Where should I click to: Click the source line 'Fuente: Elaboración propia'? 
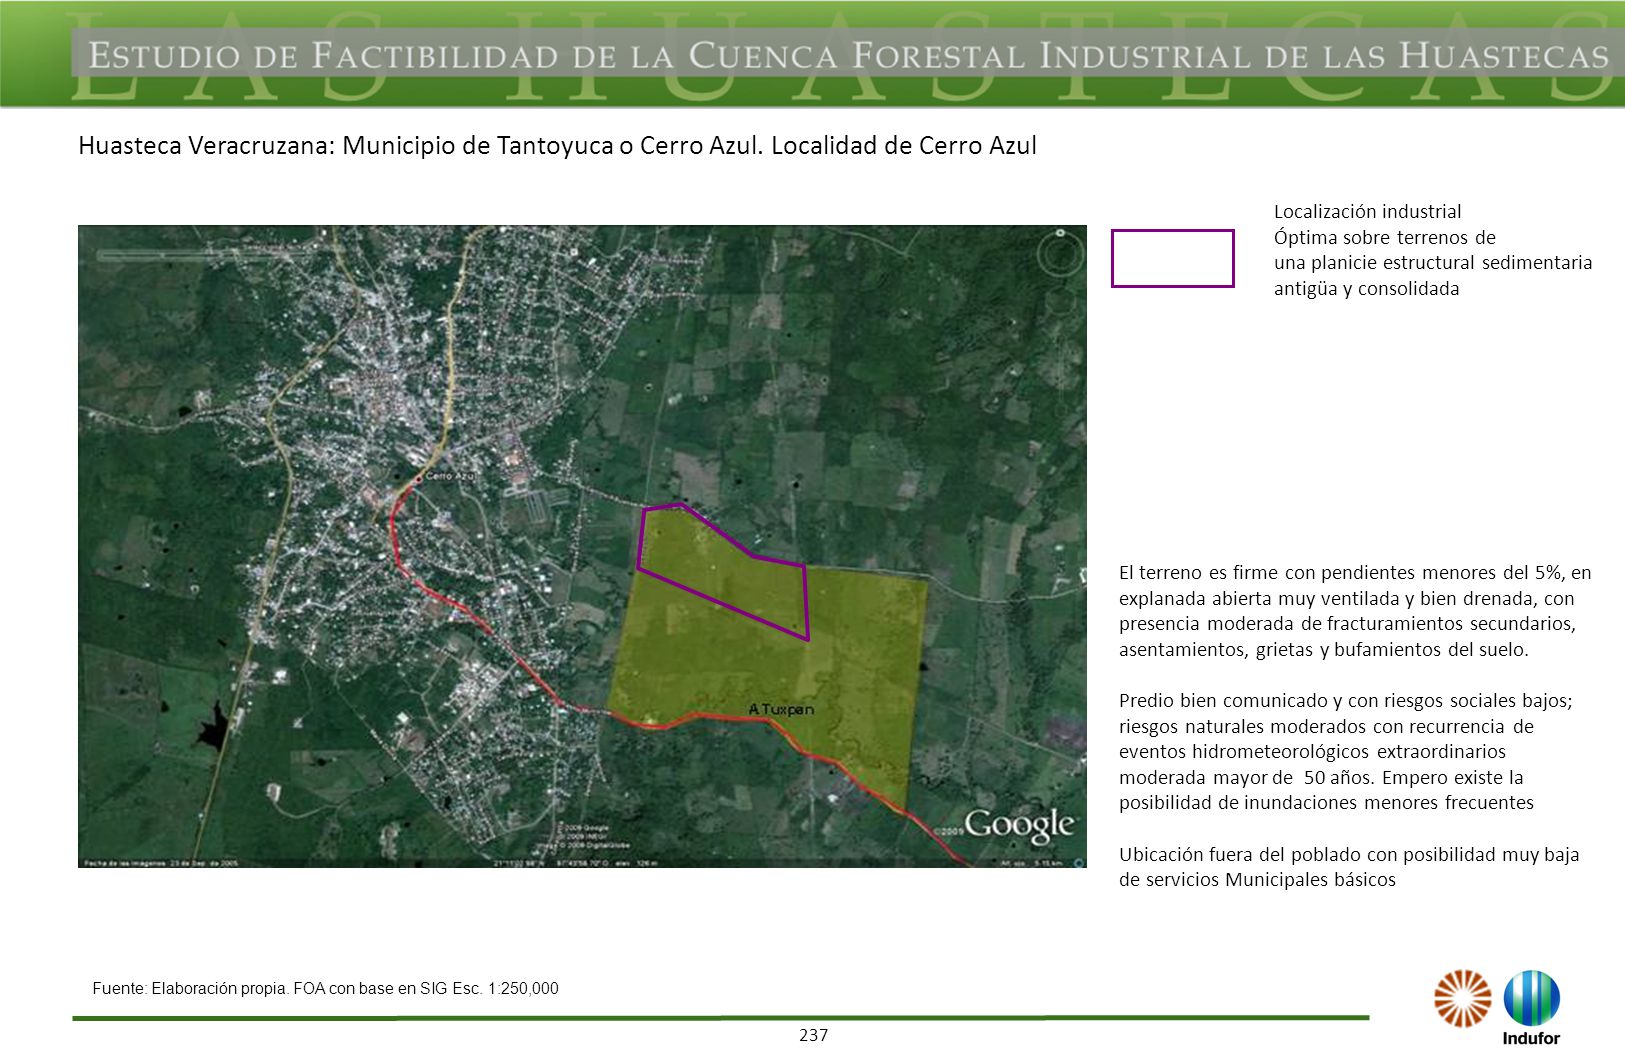[325, 989]
